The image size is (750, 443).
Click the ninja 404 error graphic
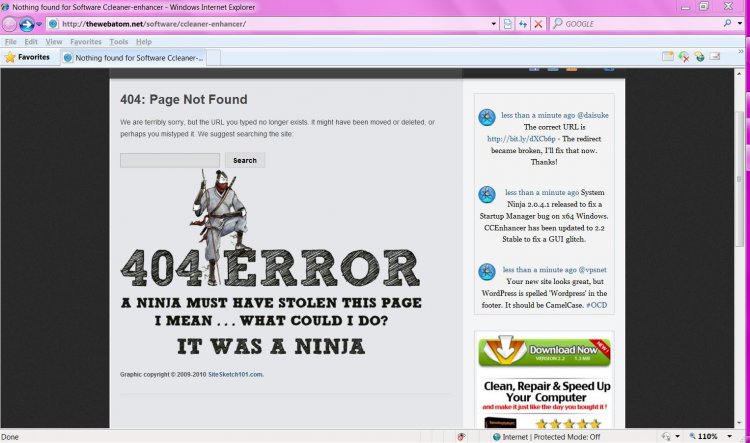coord(271,263)
